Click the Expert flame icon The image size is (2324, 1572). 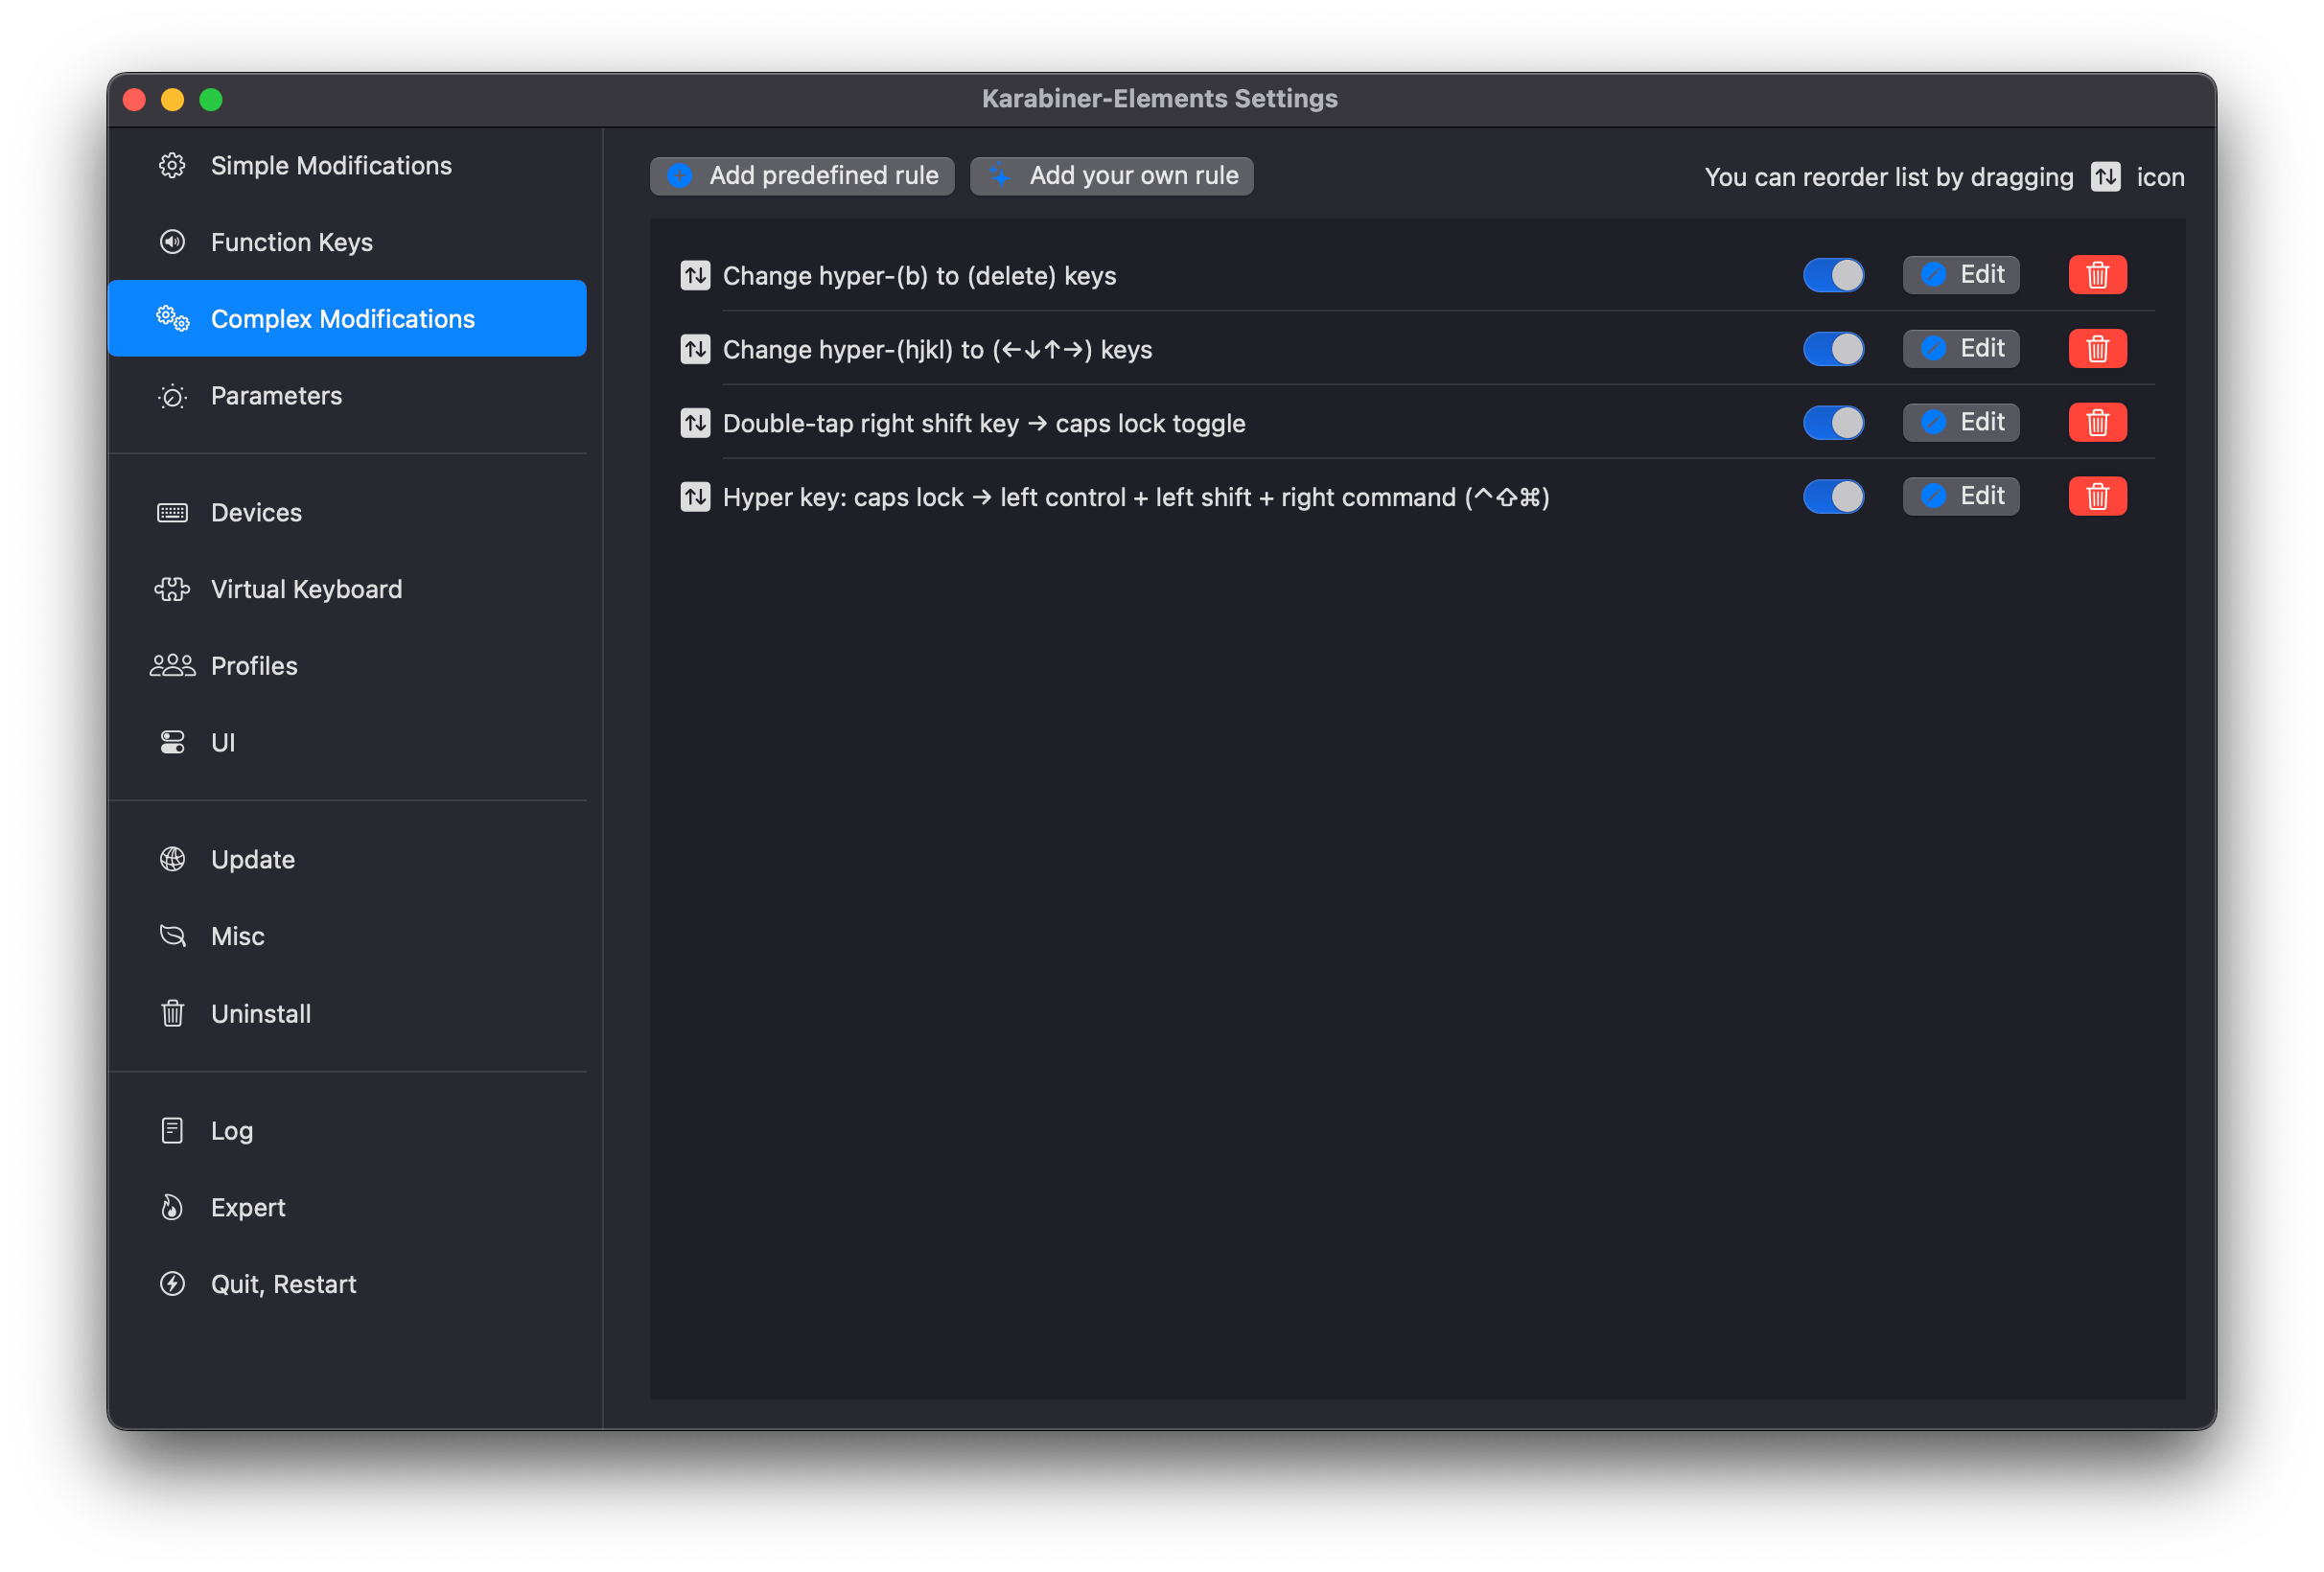coord(172,1207)
